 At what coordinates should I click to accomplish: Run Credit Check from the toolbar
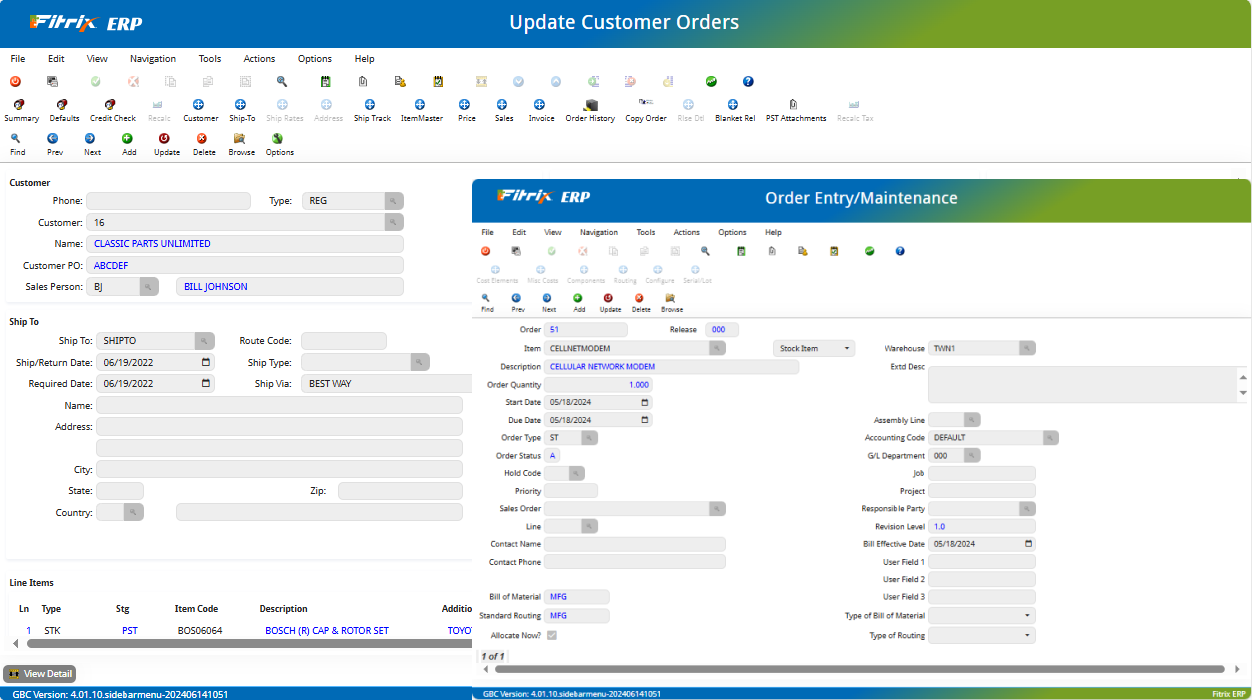(x=112, y=105)
